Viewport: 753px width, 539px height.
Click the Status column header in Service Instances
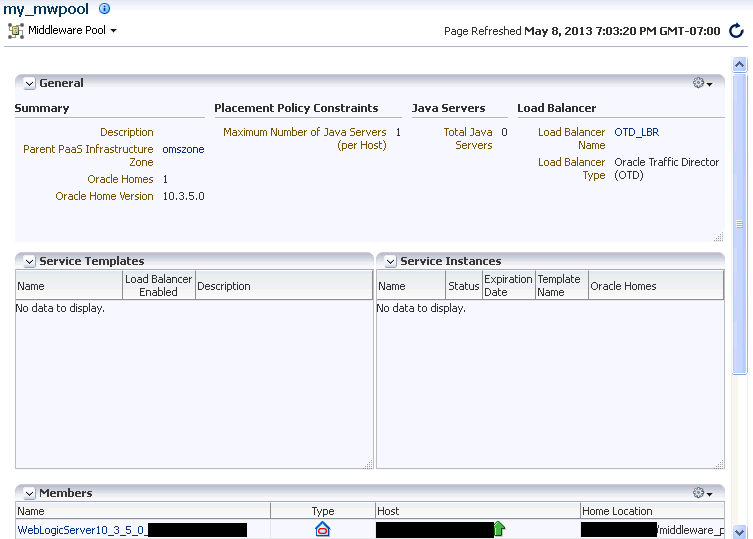click(x=463, y=286)
